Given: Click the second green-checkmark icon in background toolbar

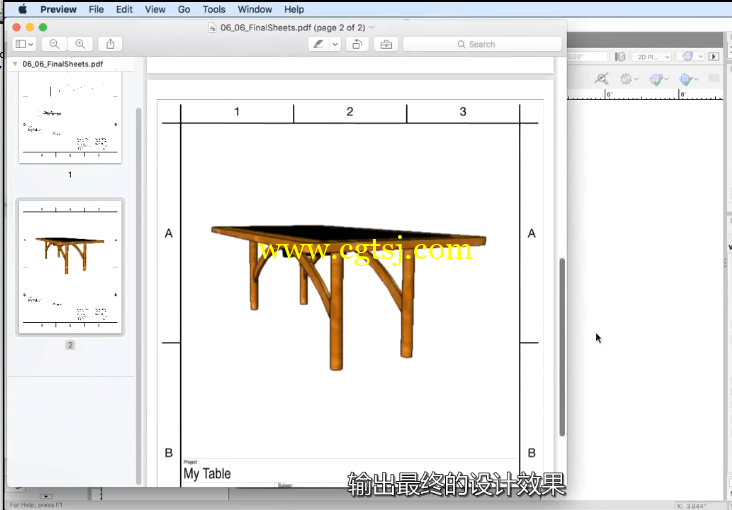Looking at the screenshot, I should tap(686, 79).
